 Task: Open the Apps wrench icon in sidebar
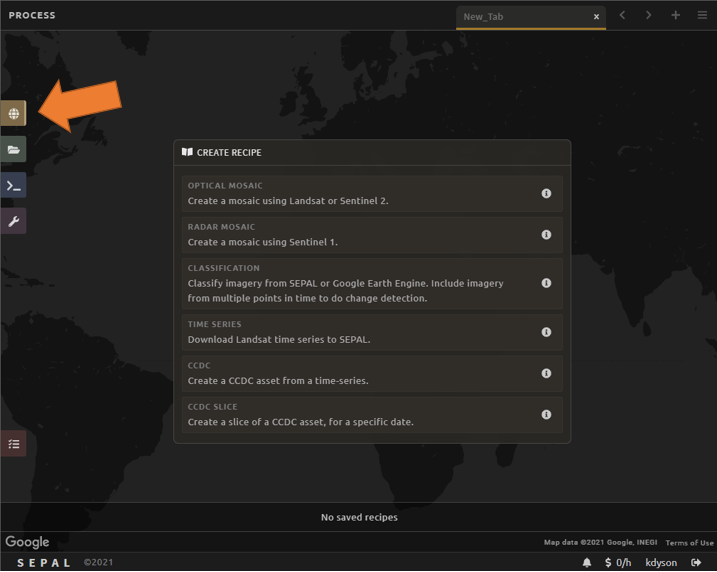coord(14,221)
